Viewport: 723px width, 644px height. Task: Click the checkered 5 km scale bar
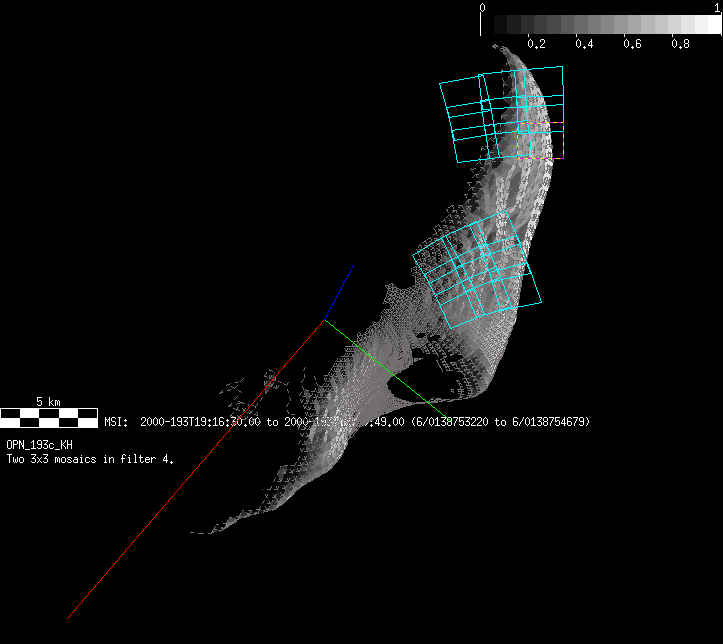[49, 418]
